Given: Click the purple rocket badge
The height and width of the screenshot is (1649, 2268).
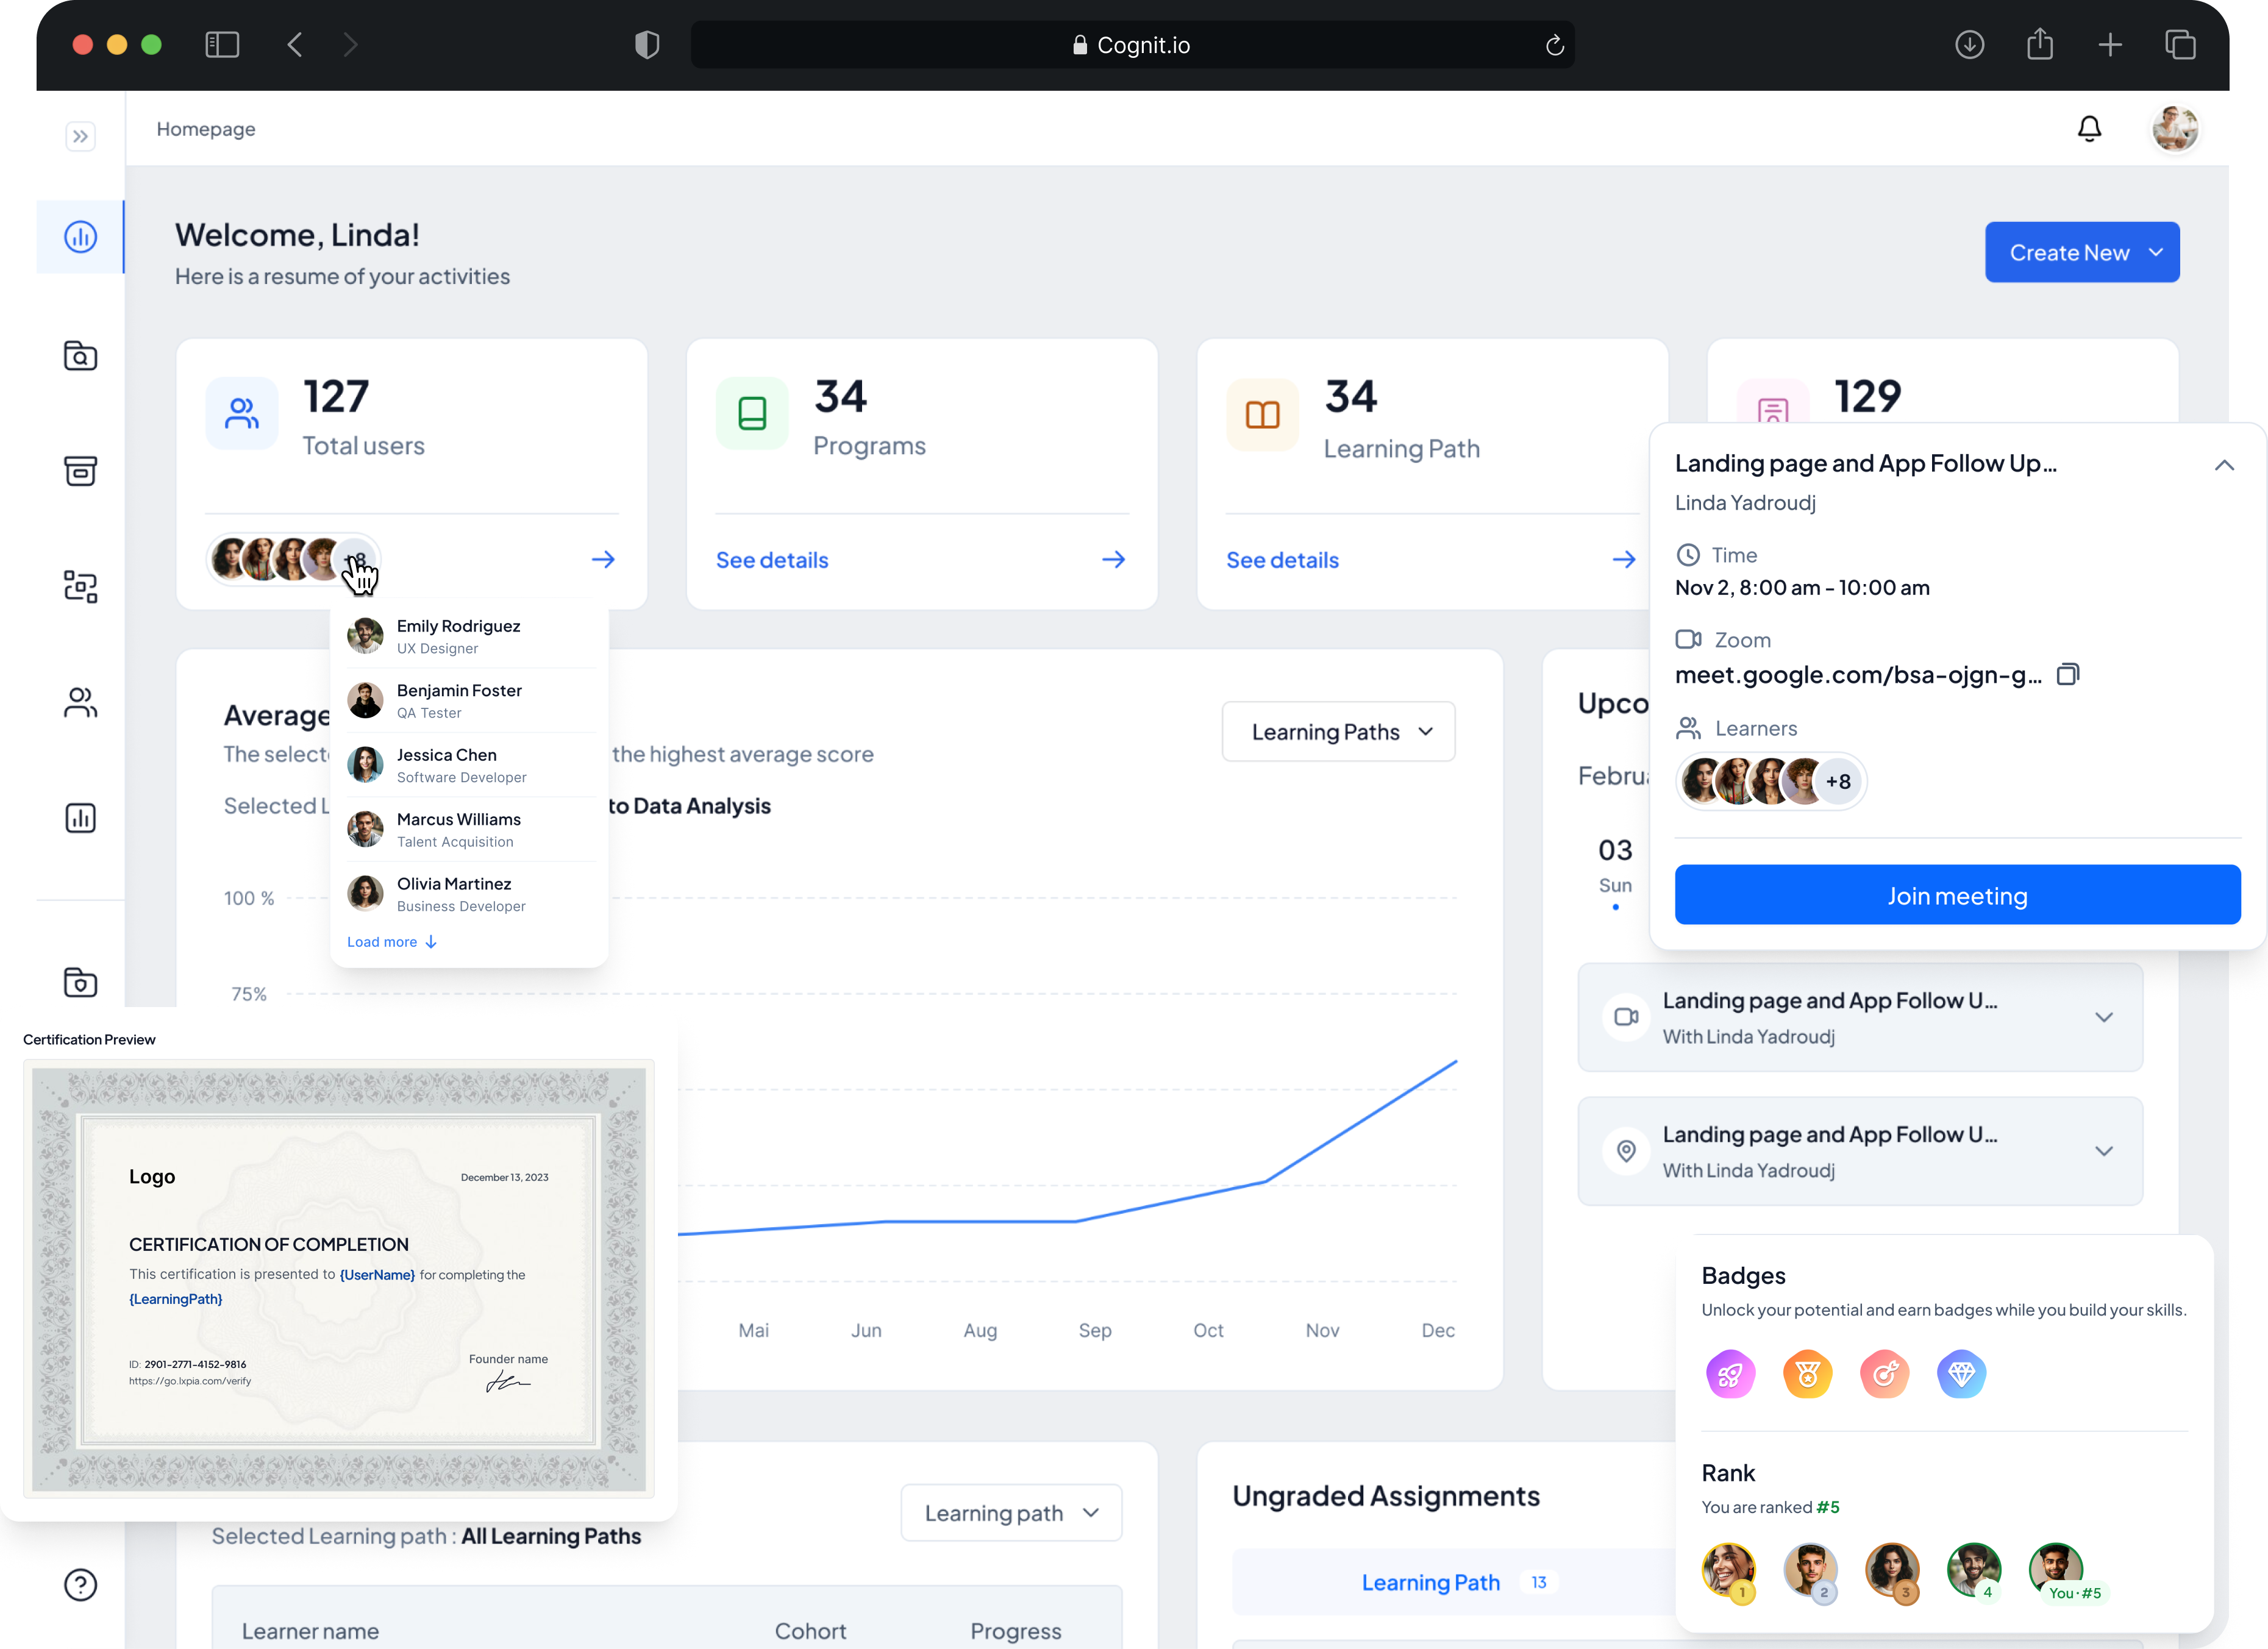Looking at the screenshot, I should click(x=1730, y=1375).
